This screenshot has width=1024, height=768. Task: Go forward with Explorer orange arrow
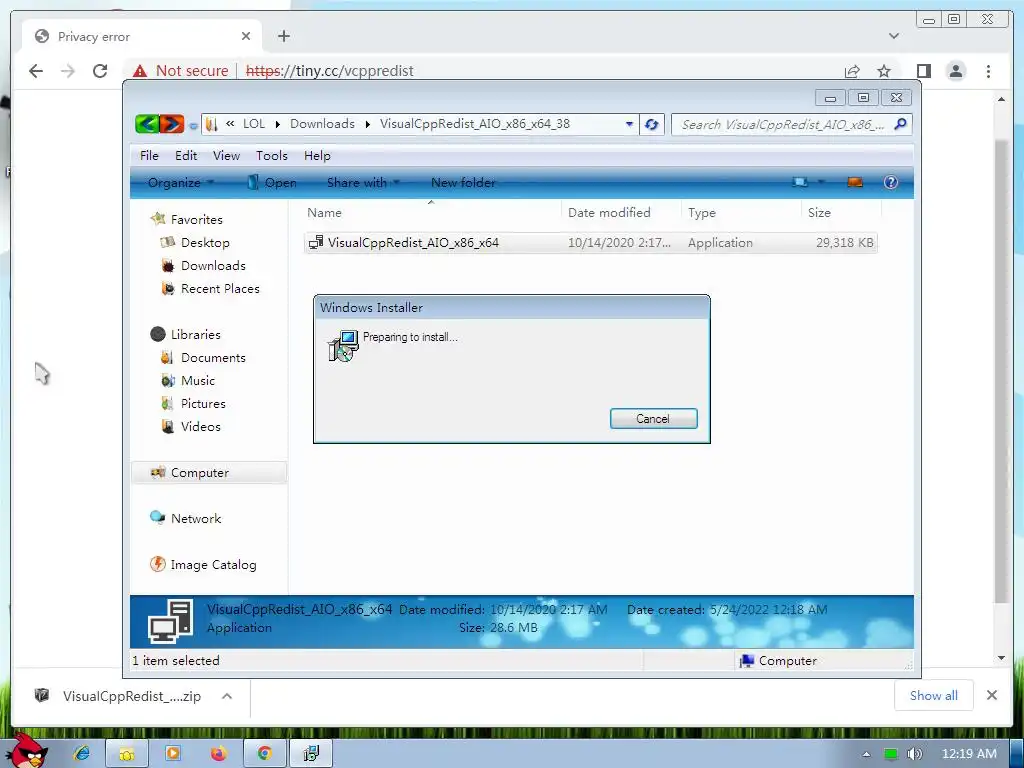pos(172,123)
